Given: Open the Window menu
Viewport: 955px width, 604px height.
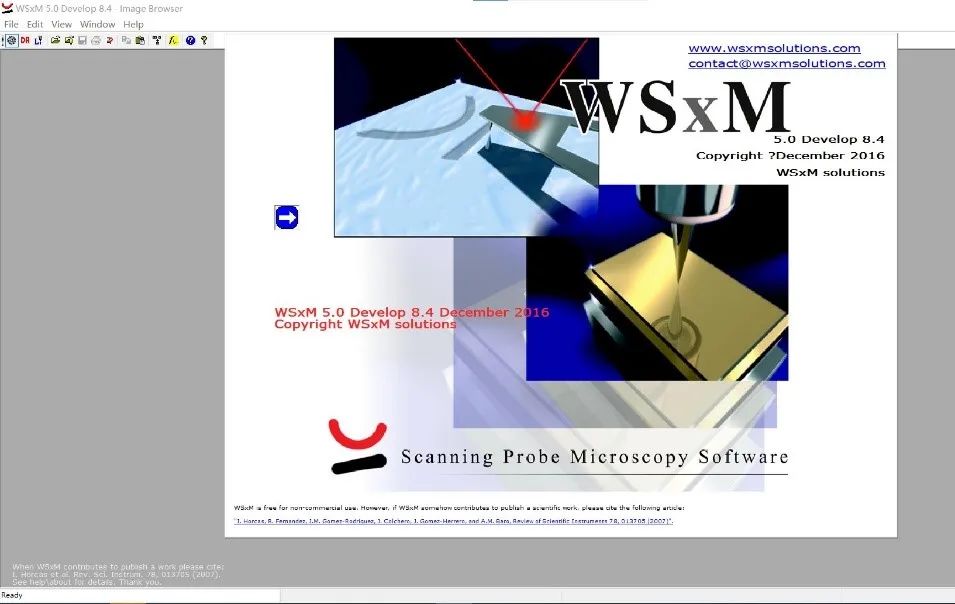Looking at the screenshot, I should [x=97, y=24].
